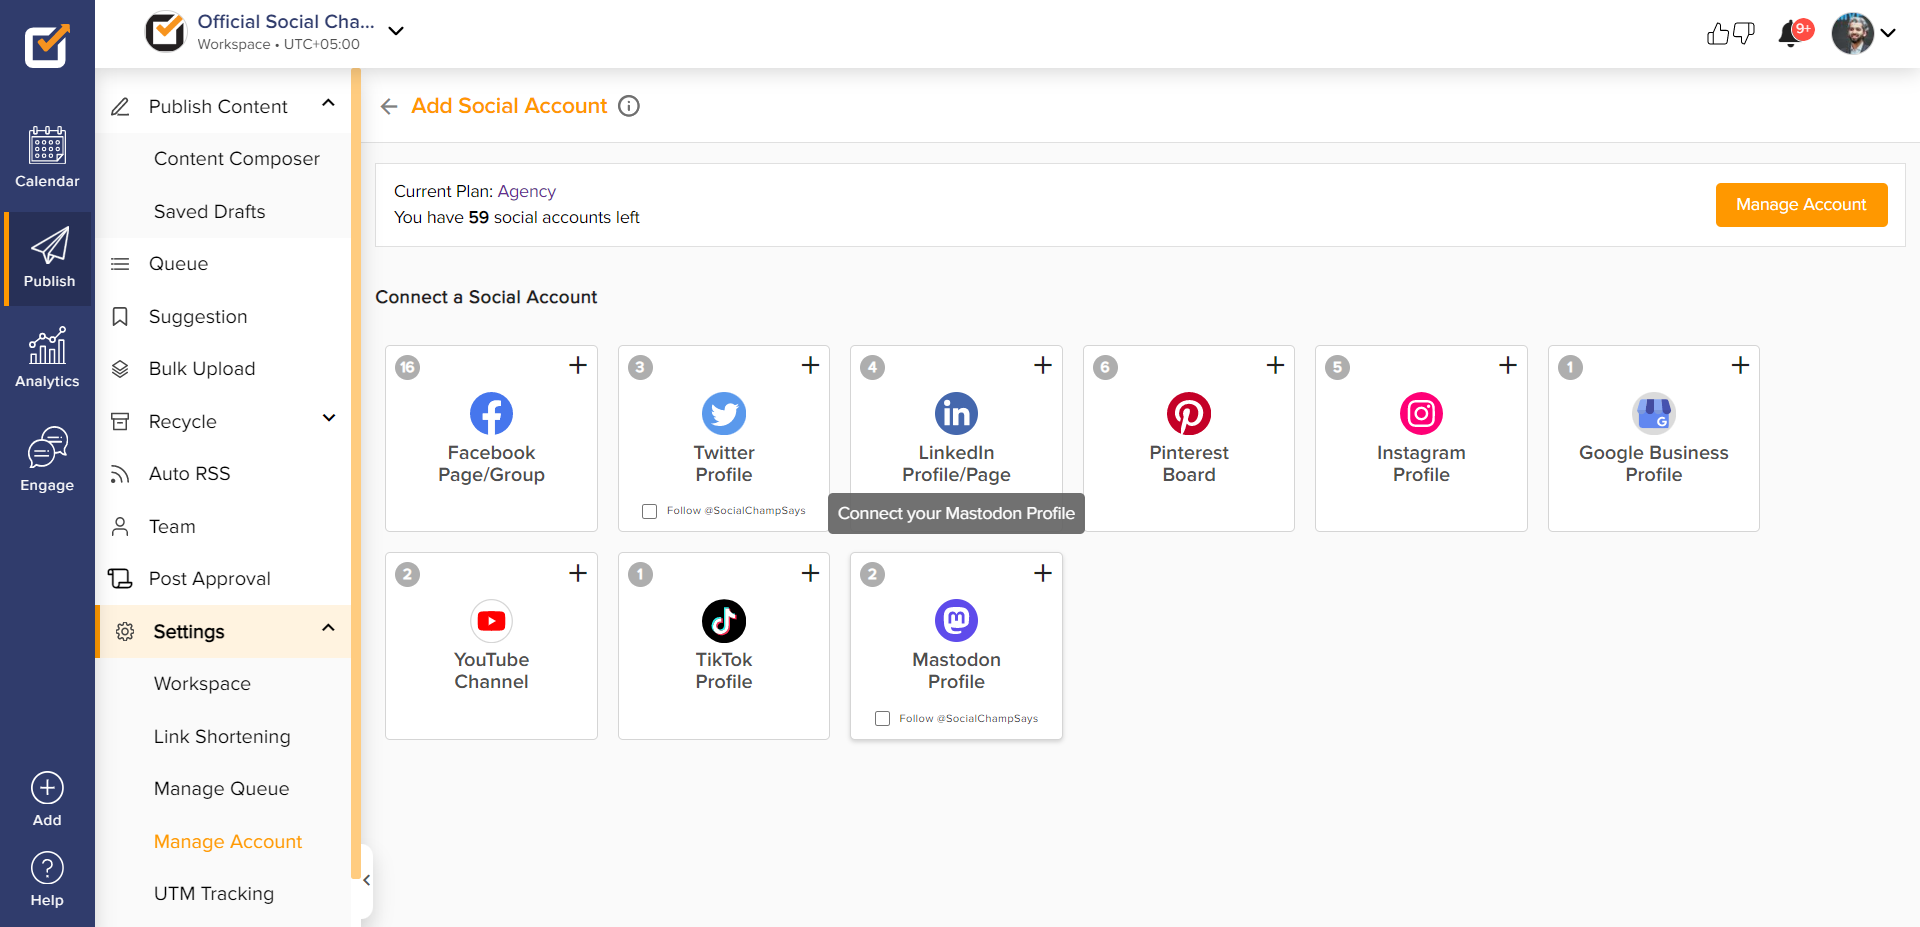Click the YouTube logo icon

pos(491,621)
